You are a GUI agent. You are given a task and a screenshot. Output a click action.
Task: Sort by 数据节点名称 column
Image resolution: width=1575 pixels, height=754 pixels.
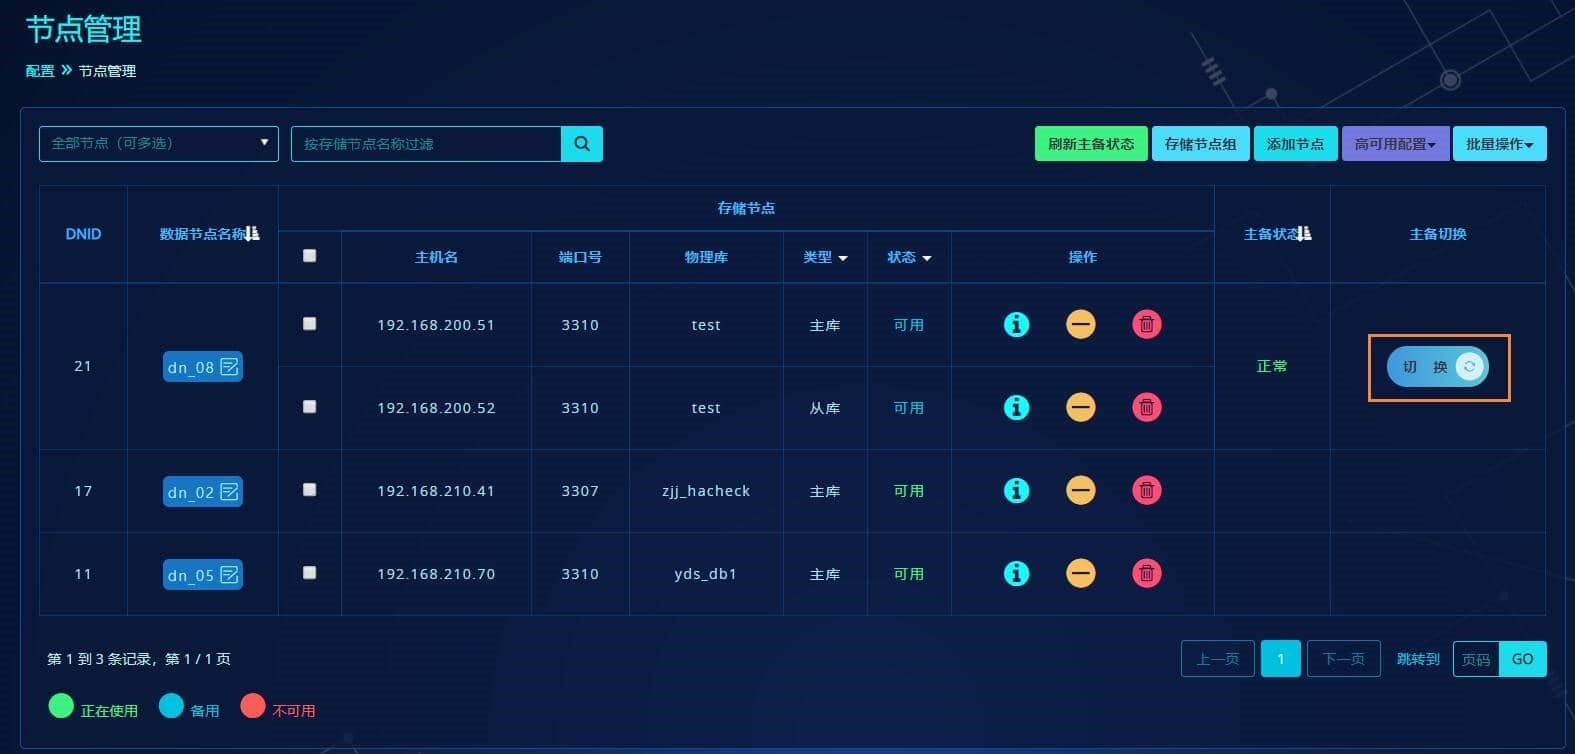coord(252,233)
